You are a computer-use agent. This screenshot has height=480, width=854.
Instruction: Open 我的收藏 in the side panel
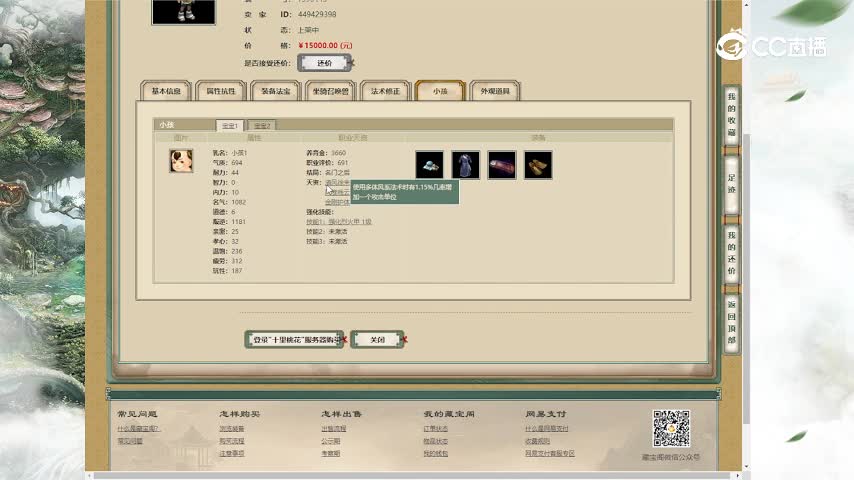pyautogui.click(x=731, y=114)
